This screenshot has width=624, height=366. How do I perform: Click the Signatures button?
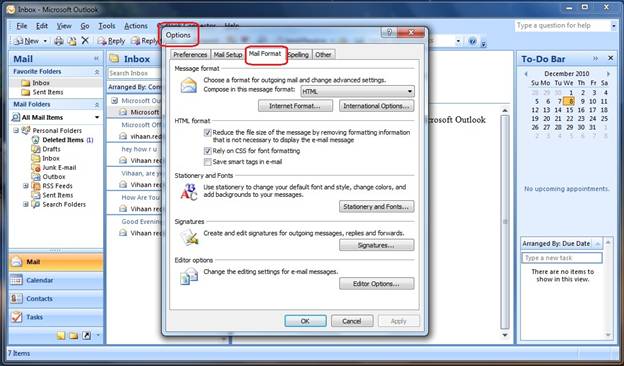point(376,245)
